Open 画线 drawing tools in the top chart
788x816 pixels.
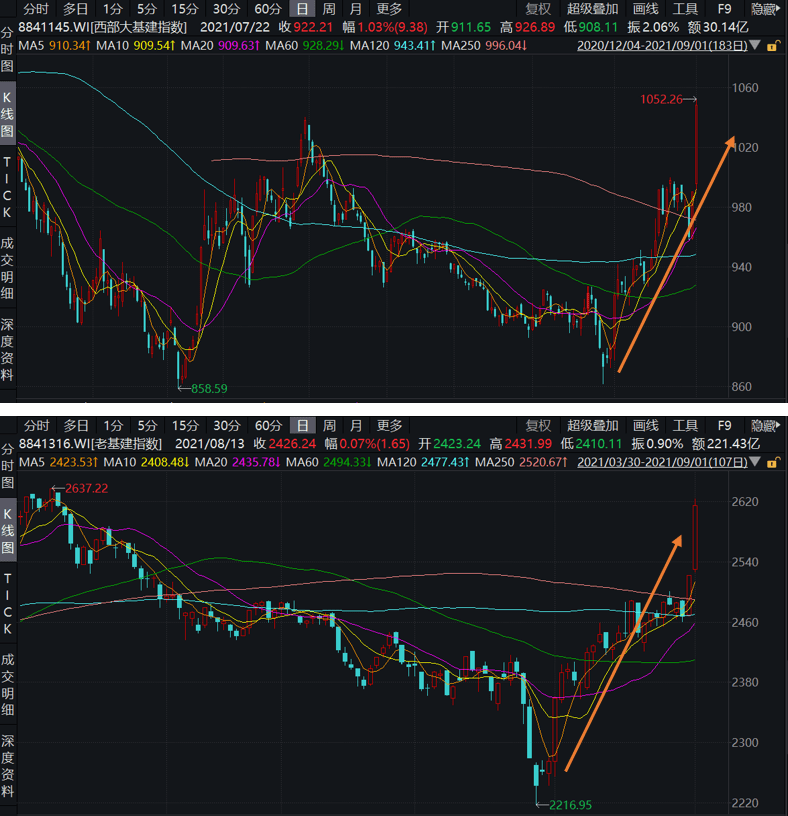646,9
